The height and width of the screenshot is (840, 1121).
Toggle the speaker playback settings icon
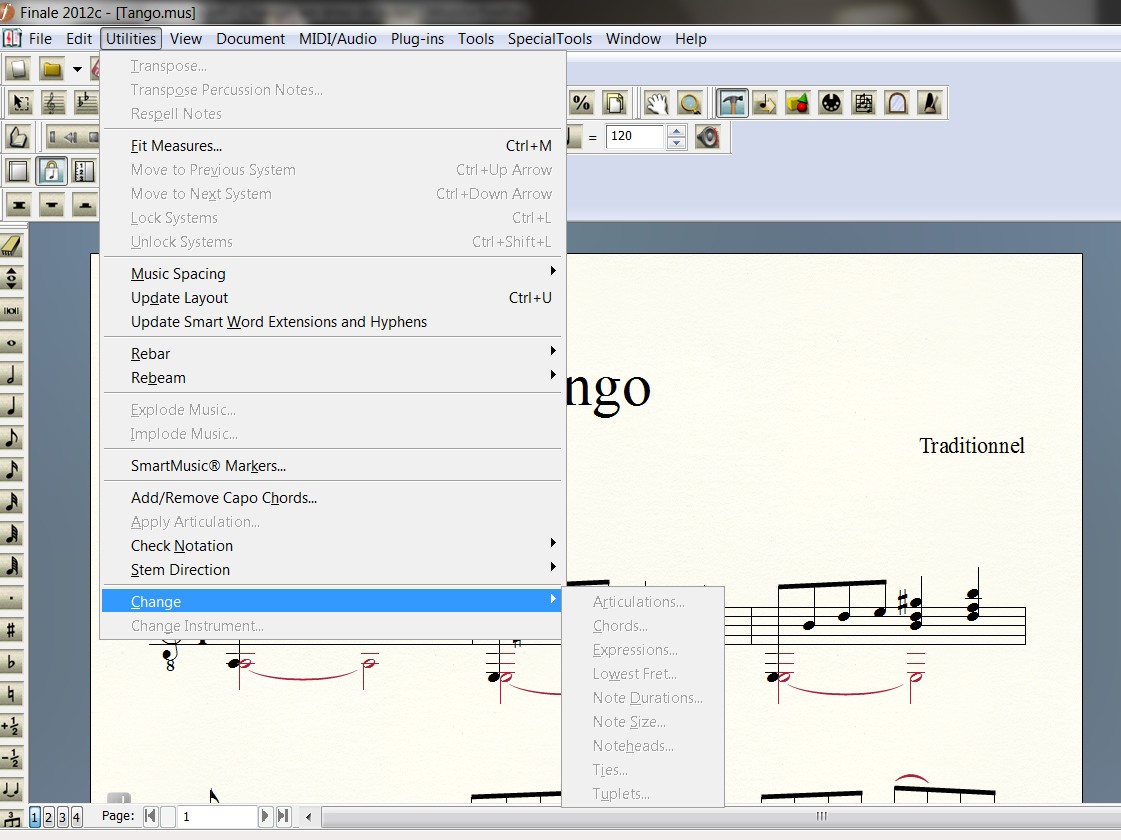708,137
